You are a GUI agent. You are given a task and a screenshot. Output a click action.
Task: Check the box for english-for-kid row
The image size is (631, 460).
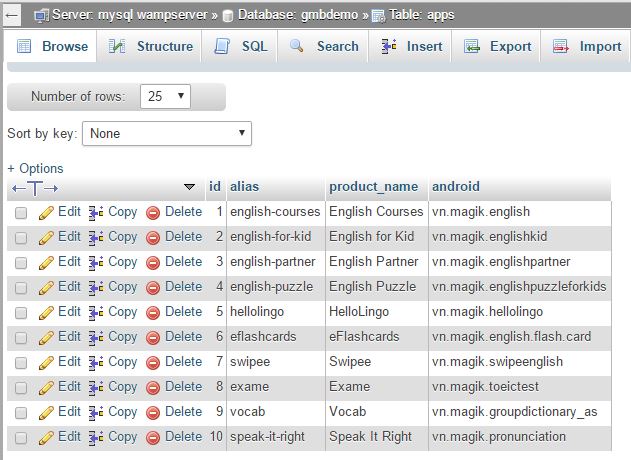tap(21, 238)
